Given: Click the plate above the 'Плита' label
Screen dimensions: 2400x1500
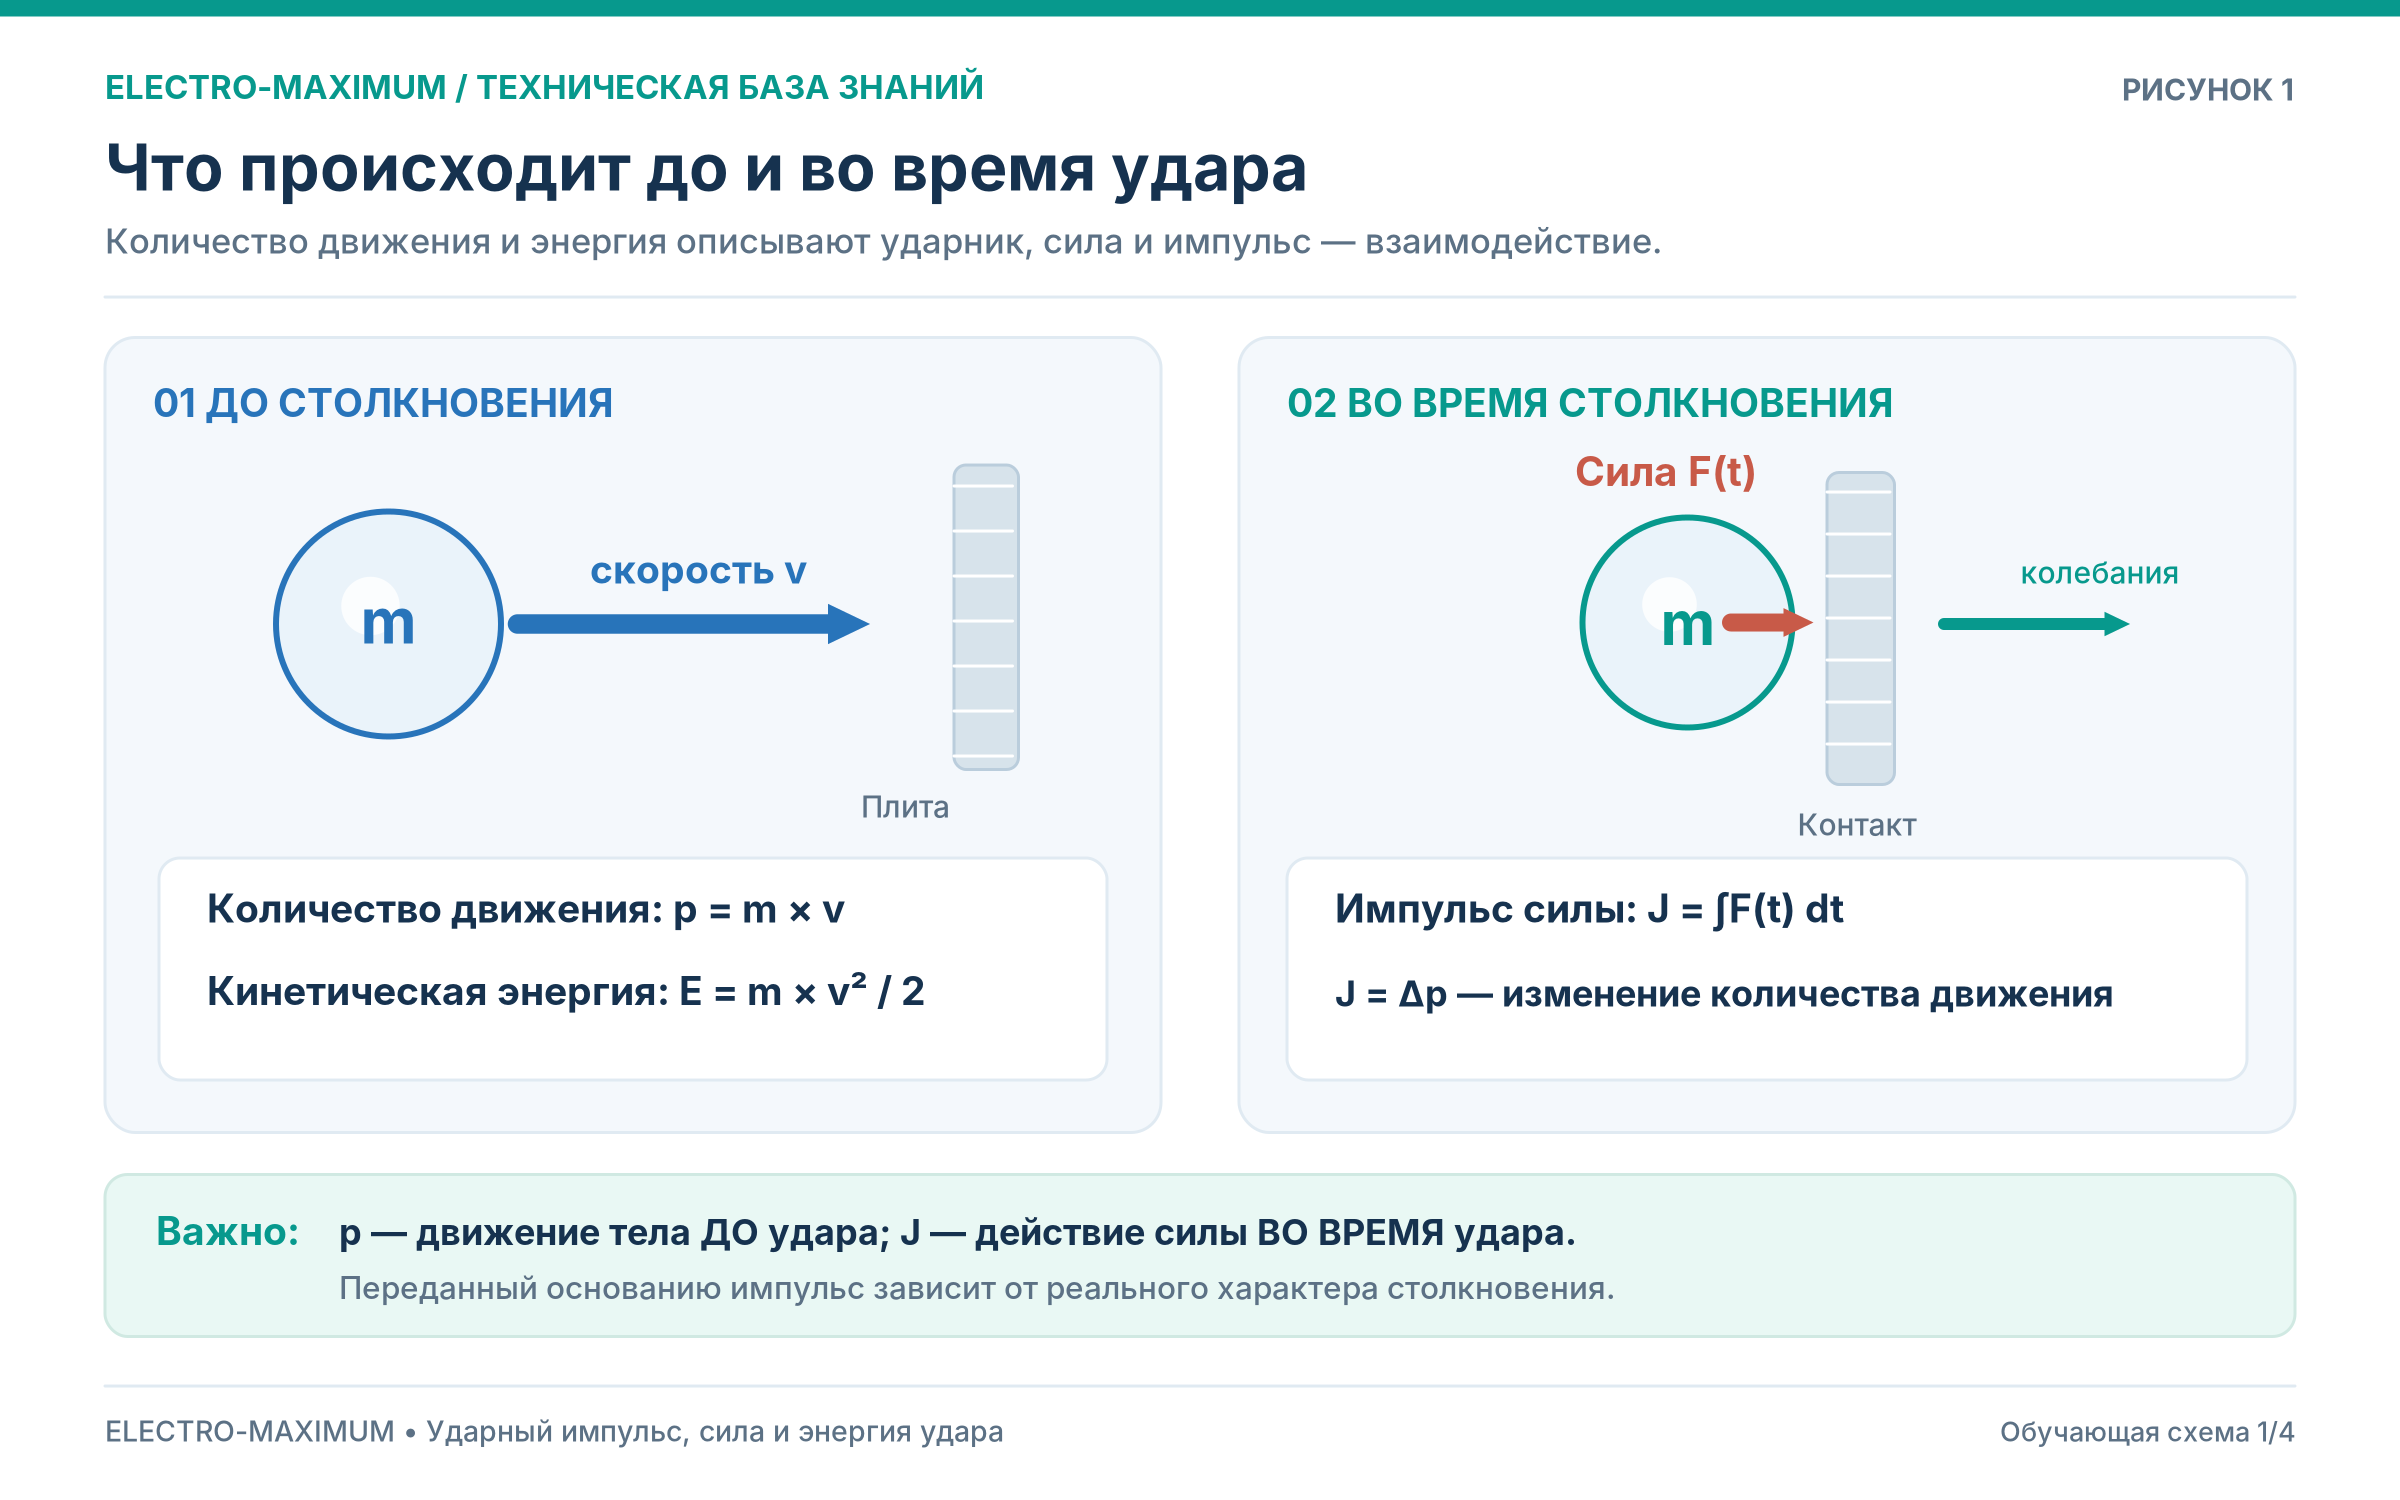Looking at the screenshot, I should (x=986, y=617).
